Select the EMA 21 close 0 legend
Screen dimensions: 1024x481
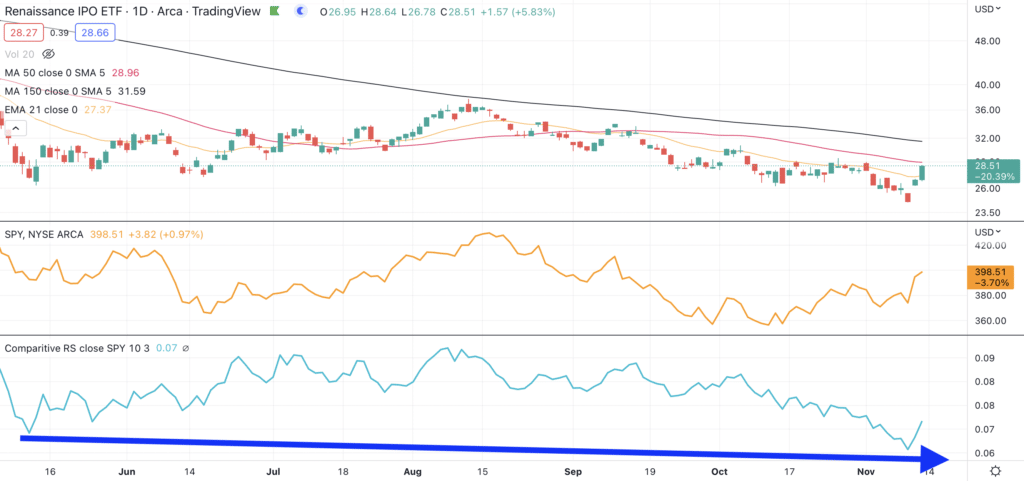point(40,110)
